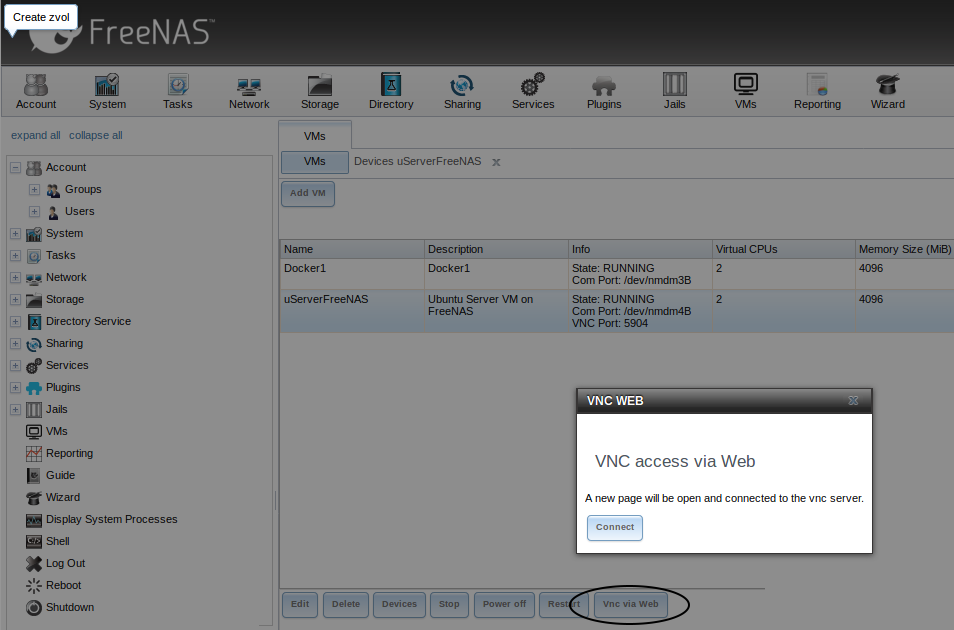
Task: Launch the Wizard toolbar icon
Action: pos(887,91)
